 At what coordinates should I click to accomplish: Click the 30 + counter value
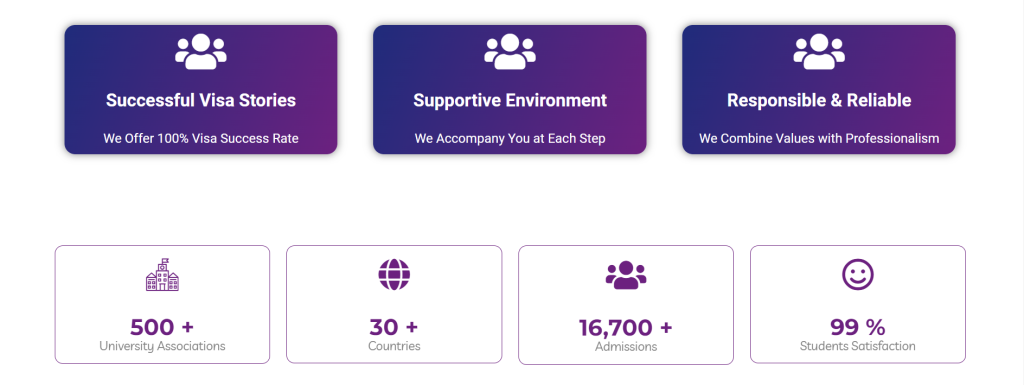click(x=394, y=327)
